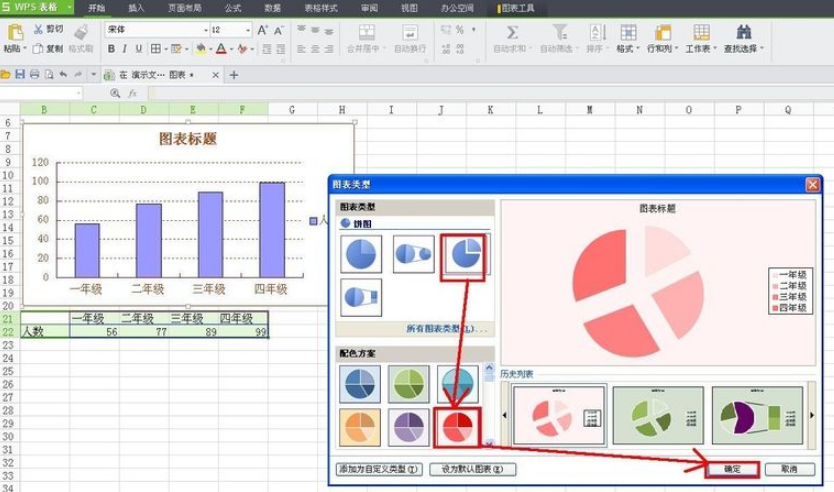Expand the Find and Select (查找选择) dropdown arrow
Screen dimensions: 834x492
point(761,49)
